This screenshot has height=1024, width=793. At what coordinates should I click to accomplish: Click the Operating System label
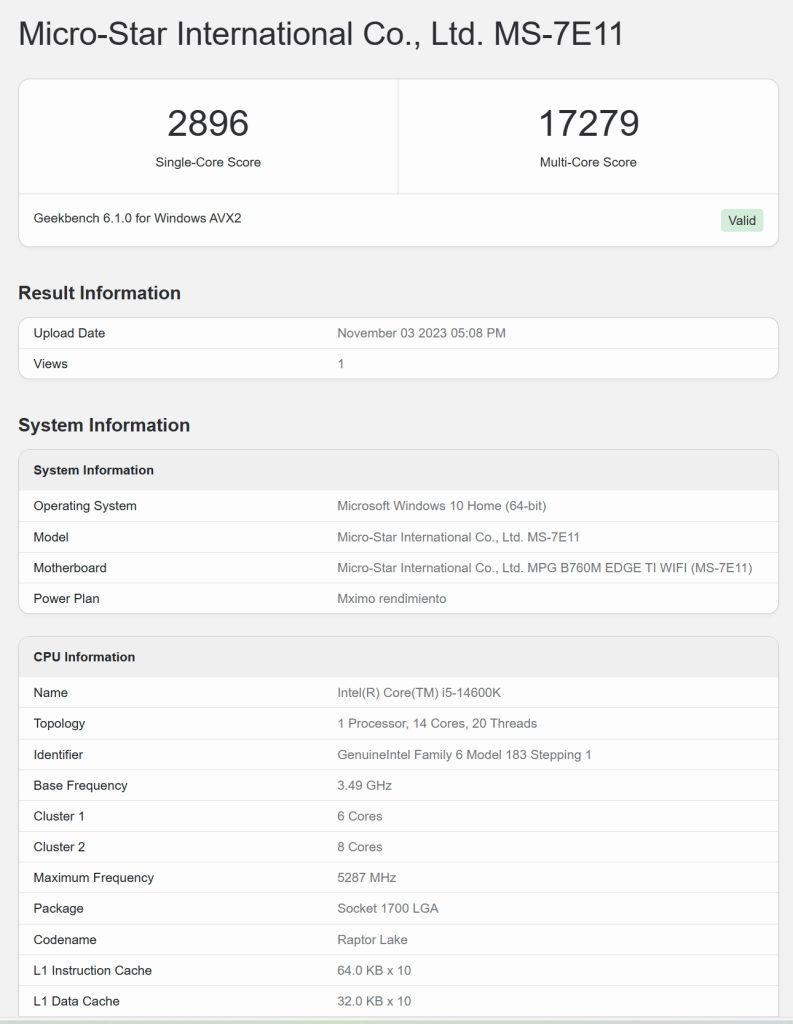[x=85, y=505]
